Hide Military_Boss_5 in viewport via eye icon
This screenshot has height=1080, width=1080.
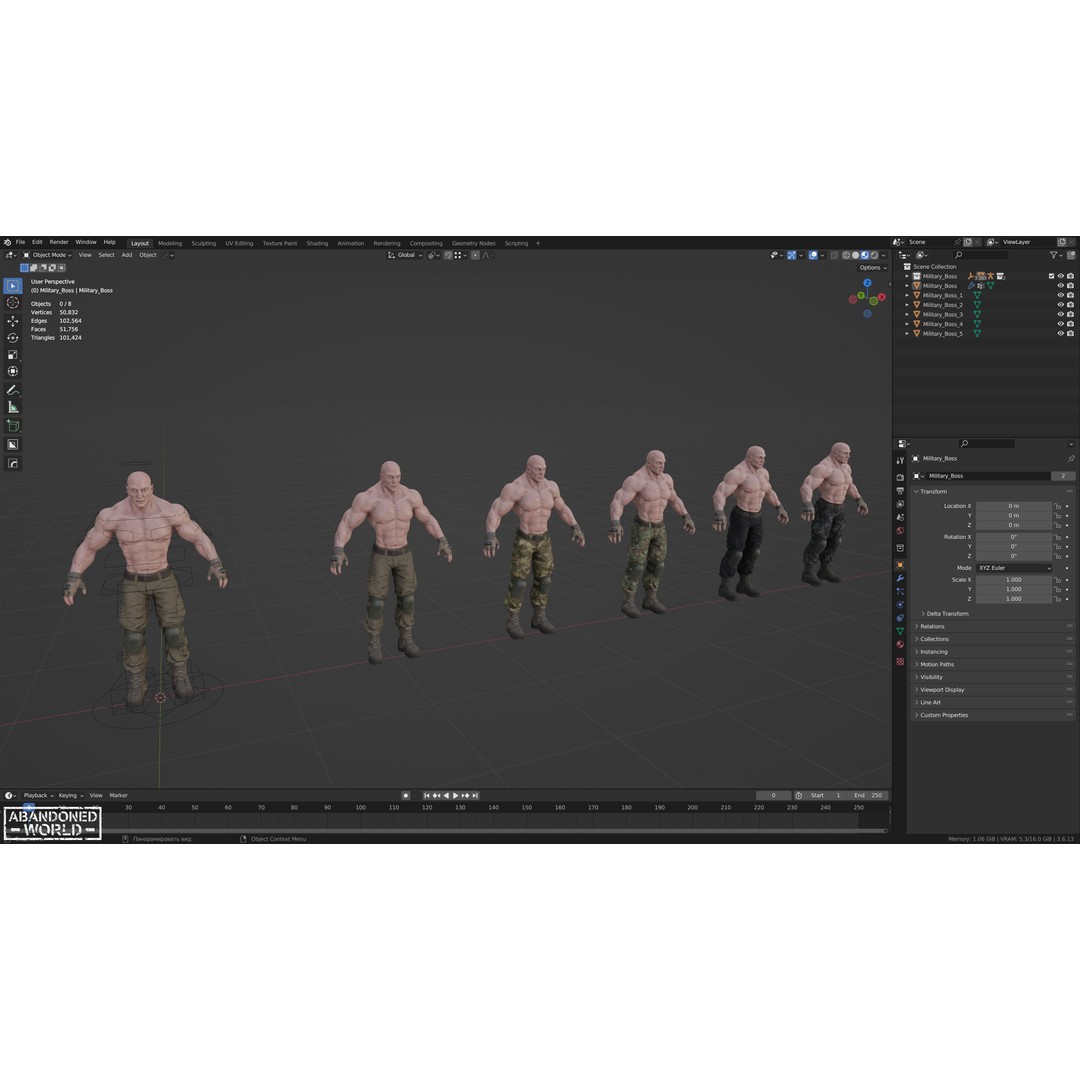click(1061, 333)
